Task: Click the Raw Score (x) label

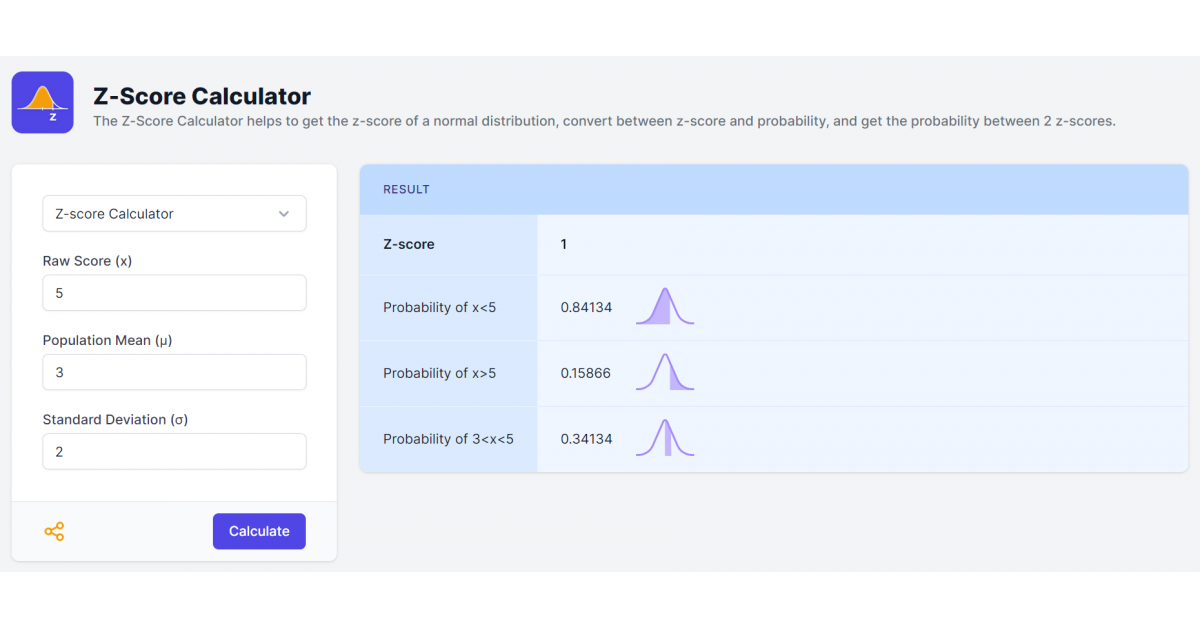Action: coord(87,261)
